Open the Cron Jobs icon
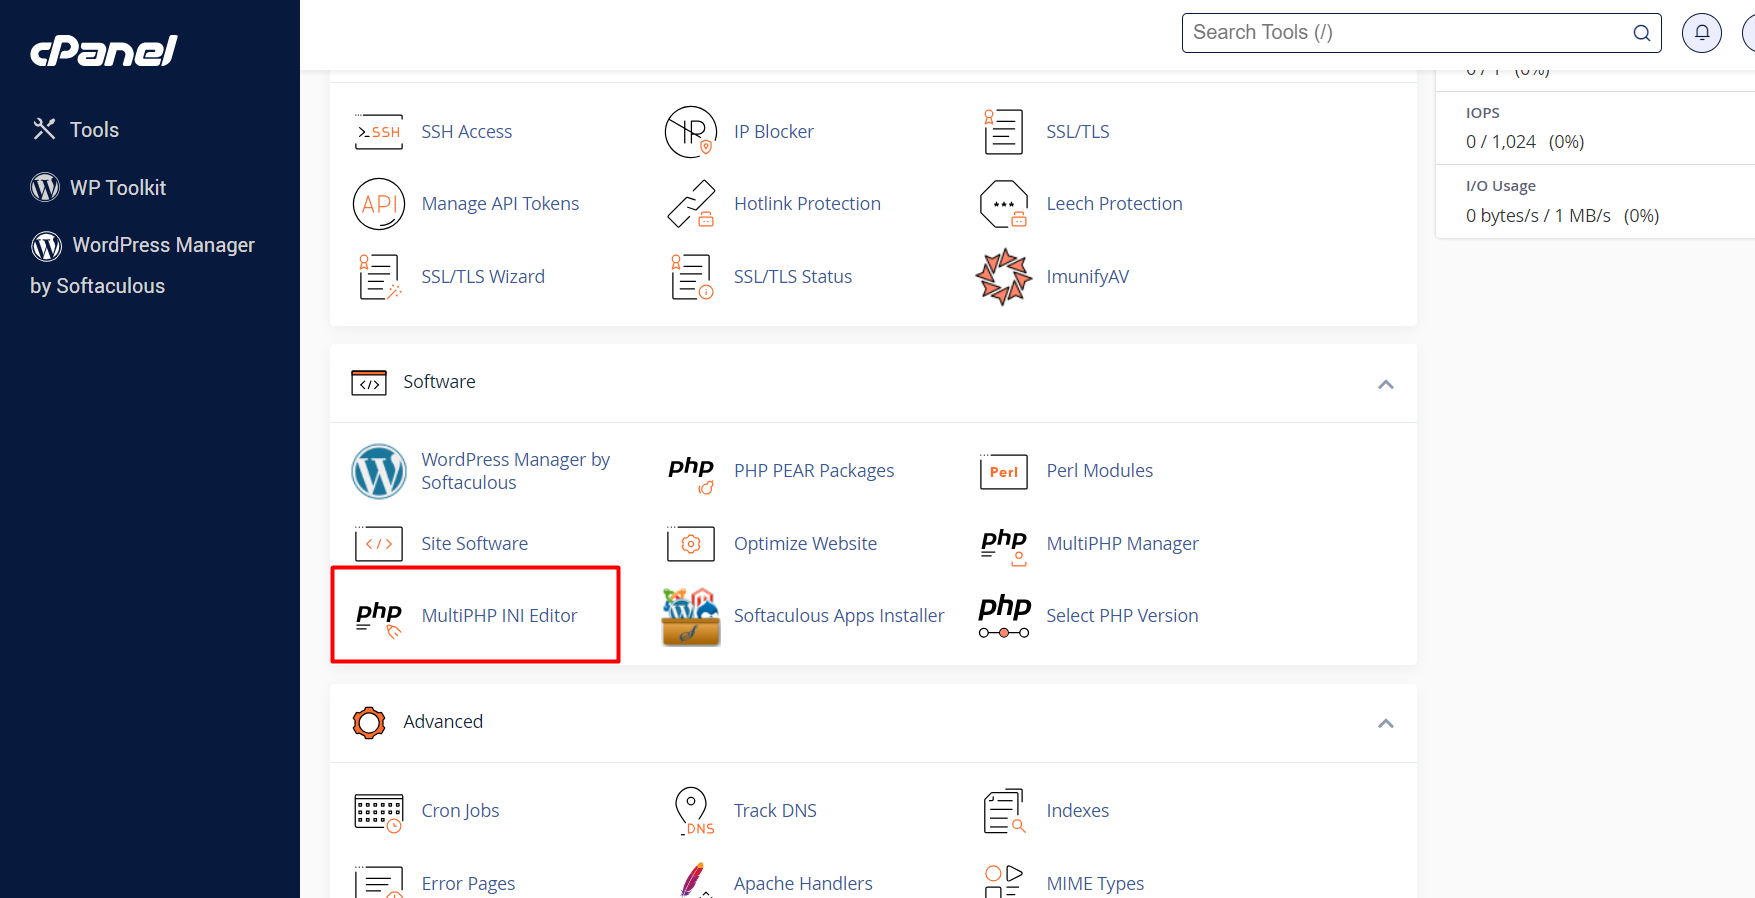1755x898 pixels. (379, 813)
